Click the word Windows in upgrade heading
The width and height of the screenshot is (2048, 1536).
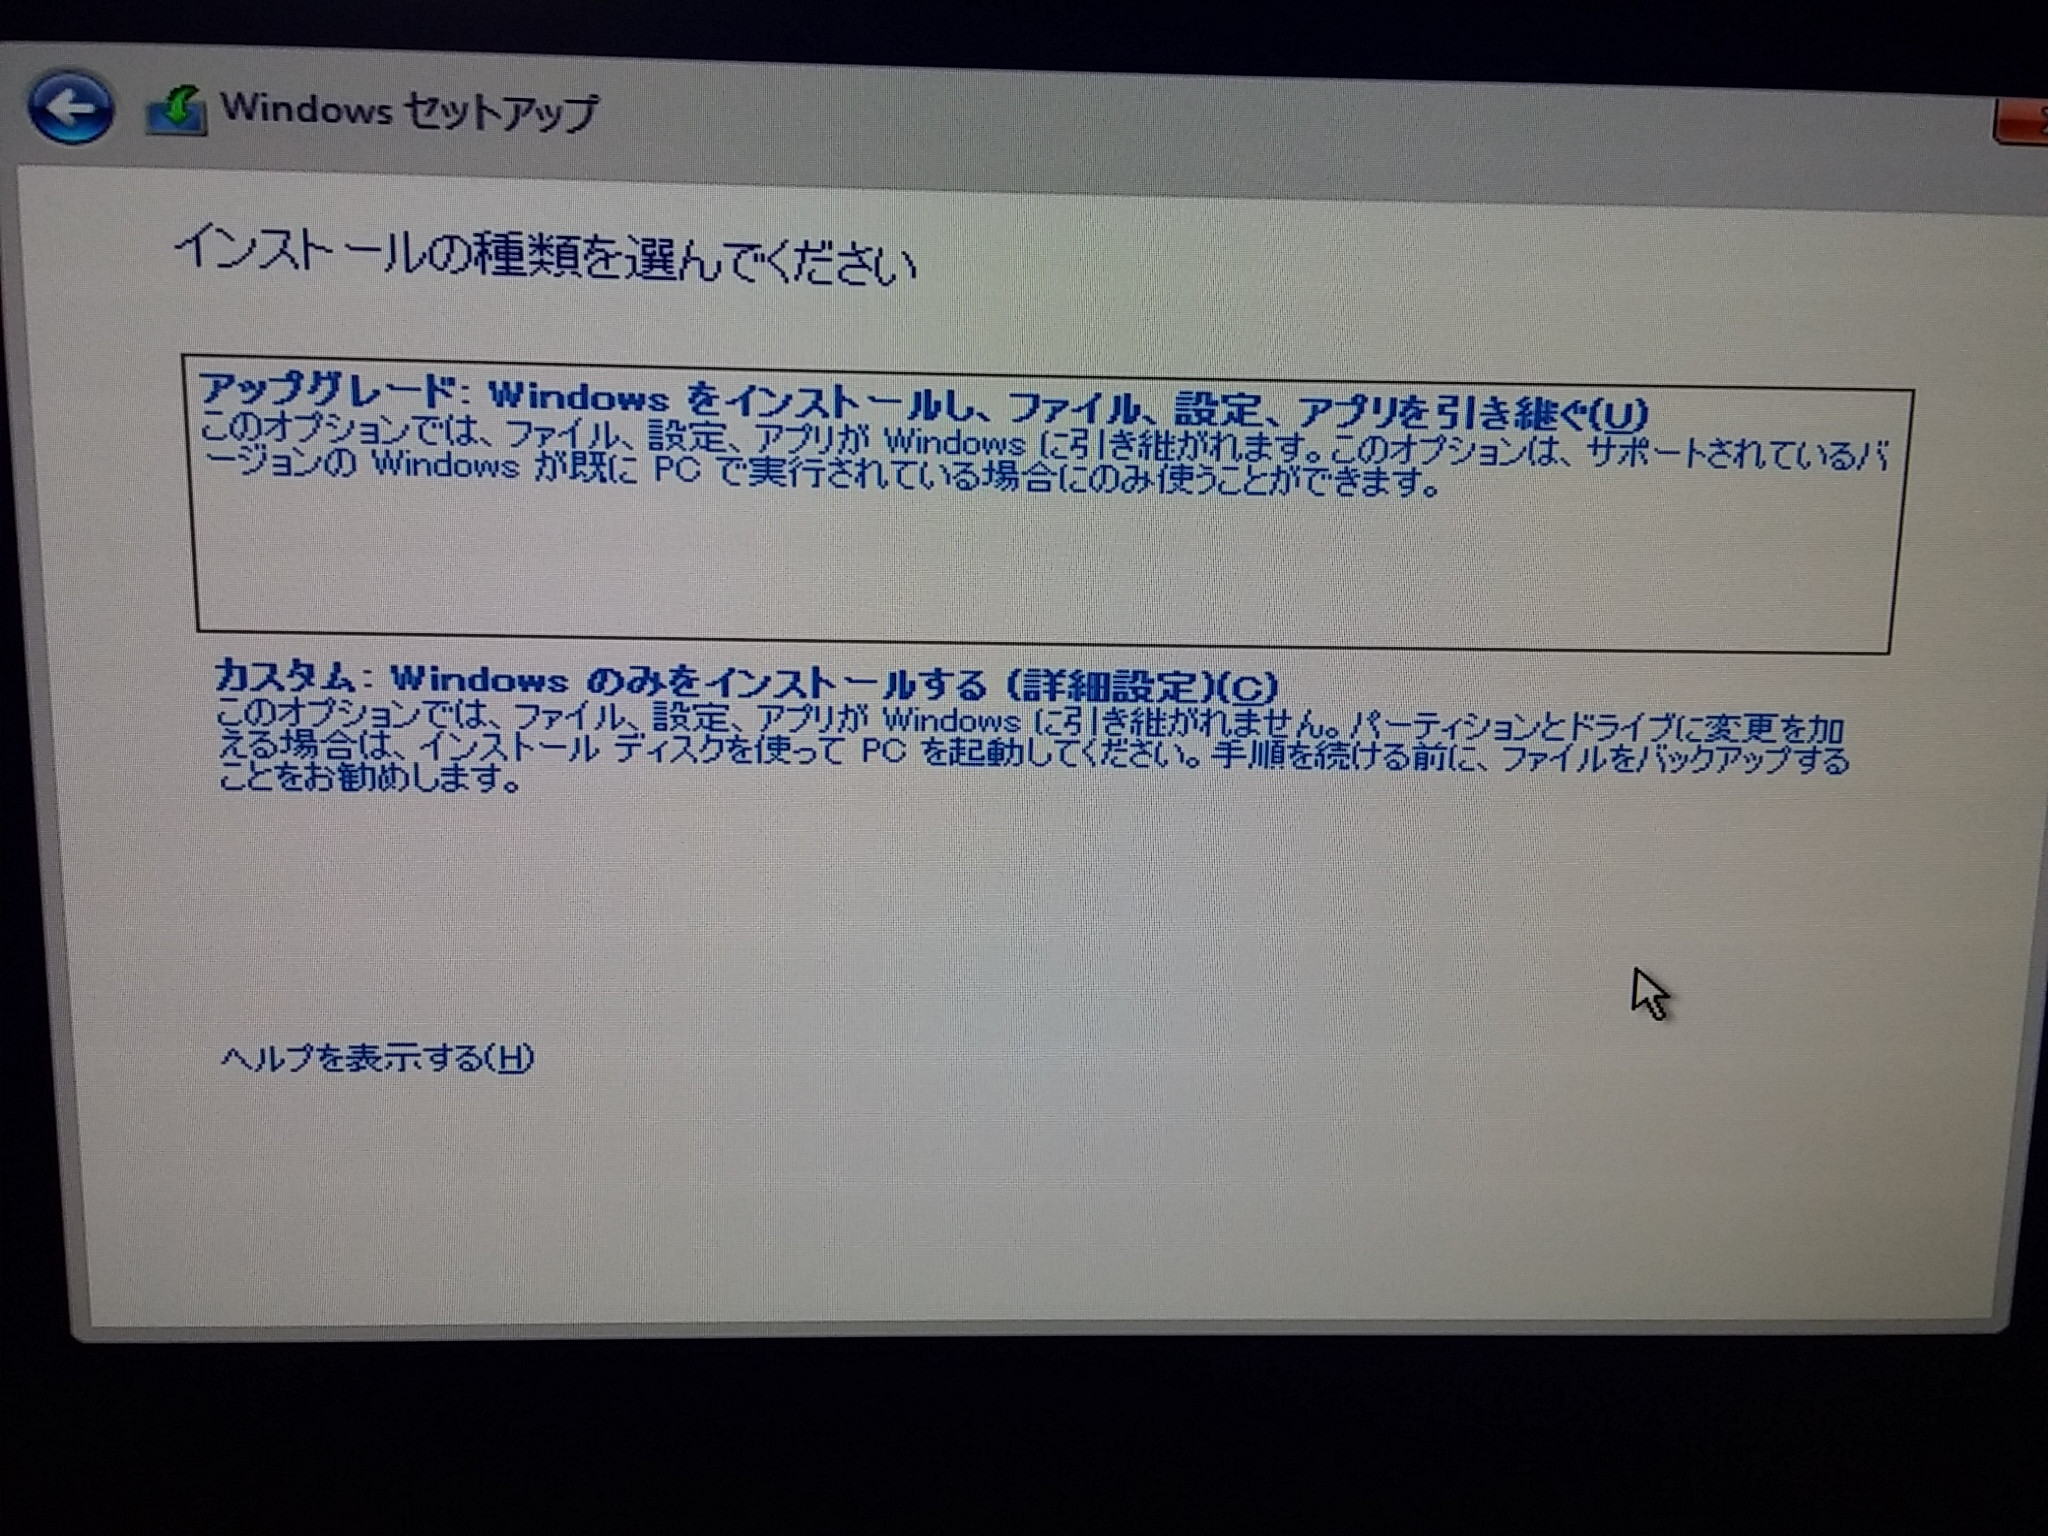[x=578, y=397]
